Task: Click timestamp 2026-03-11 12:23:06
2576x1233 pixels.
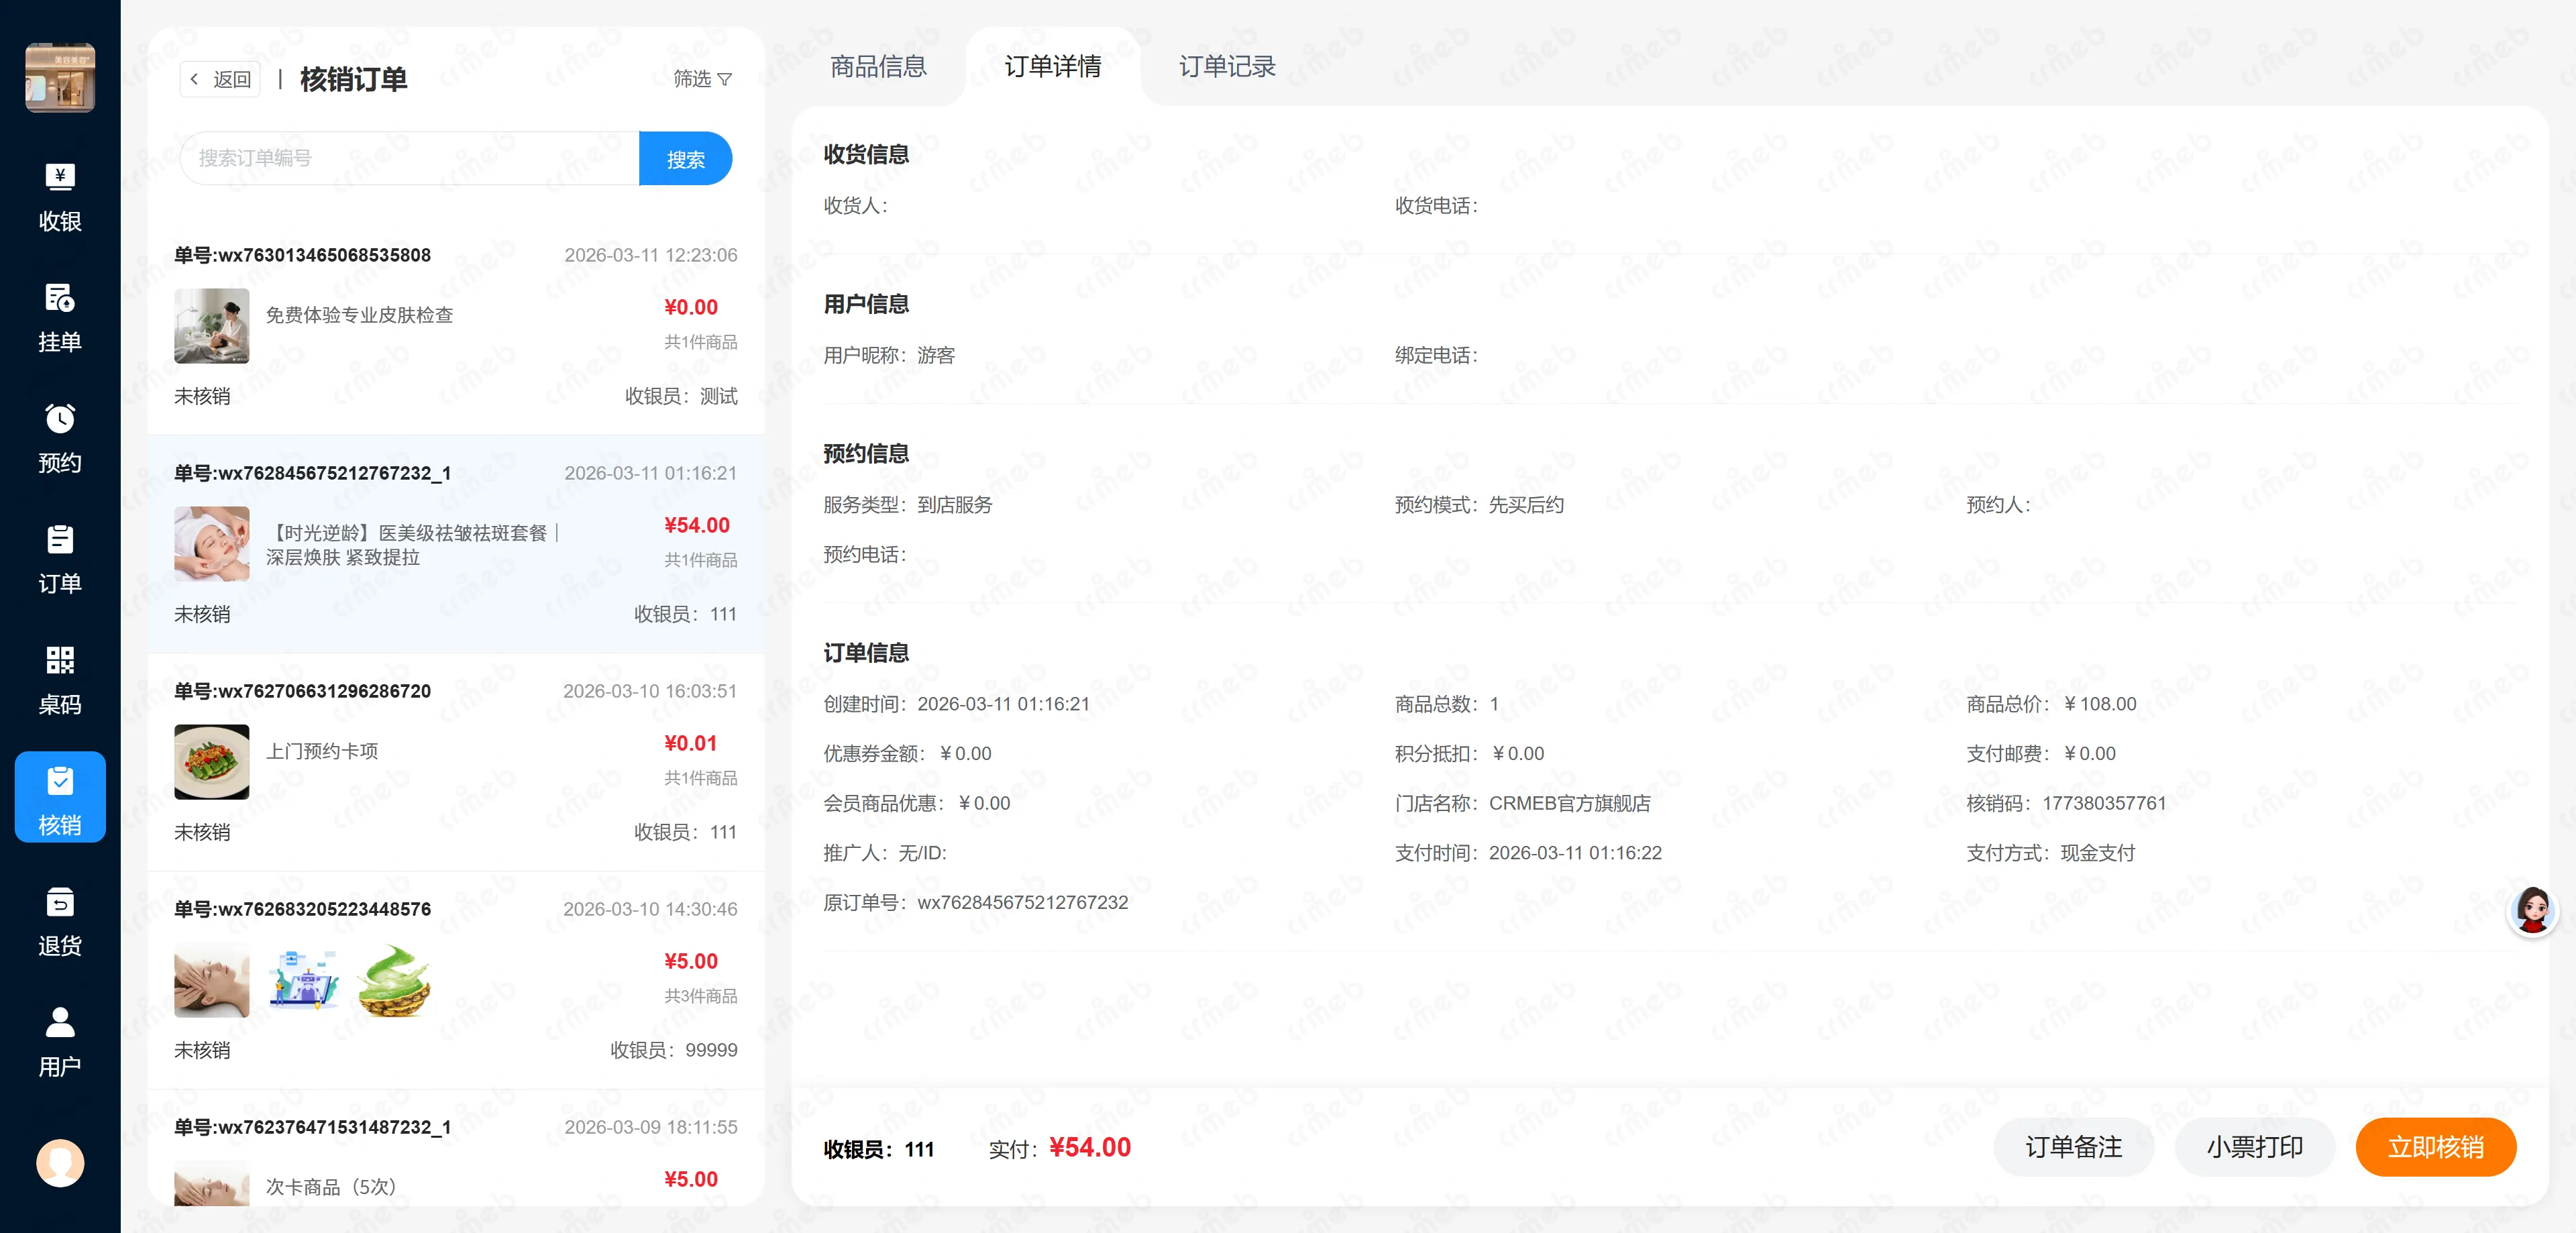Action: 651,255
